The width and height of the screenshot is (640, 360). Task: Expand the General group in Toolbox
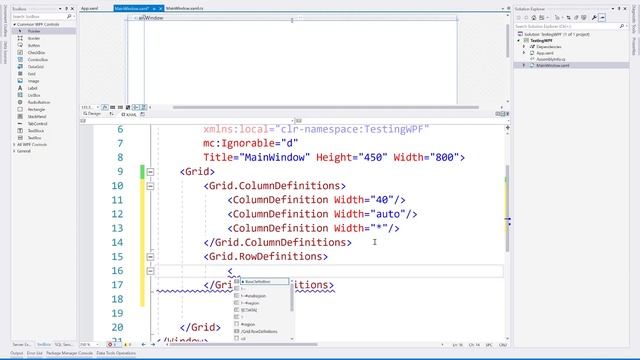tap(14, 151)
